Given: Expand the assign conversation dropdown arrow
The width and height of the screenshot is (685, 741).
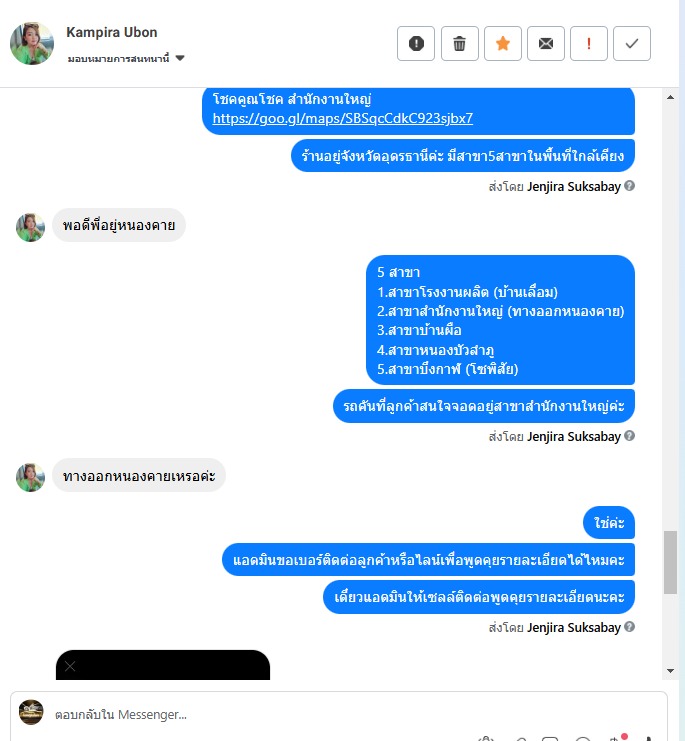Looking at the screenshot, I should tap(180, 58).
